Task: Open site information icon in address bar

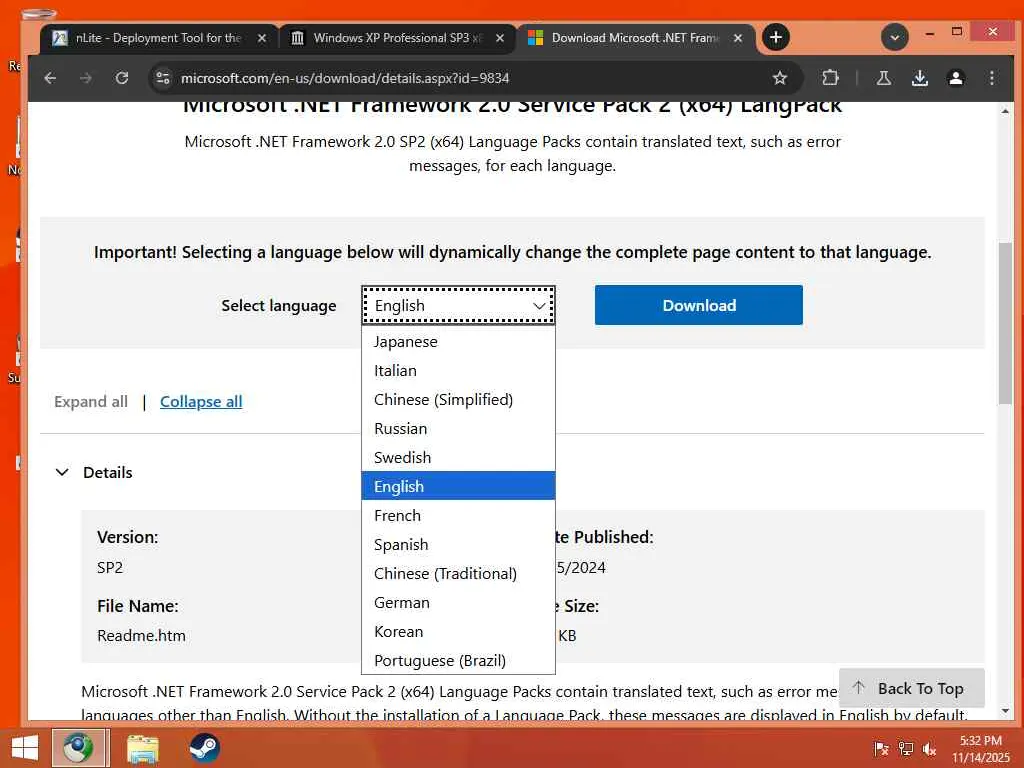Action: click(x=163, y=78)
